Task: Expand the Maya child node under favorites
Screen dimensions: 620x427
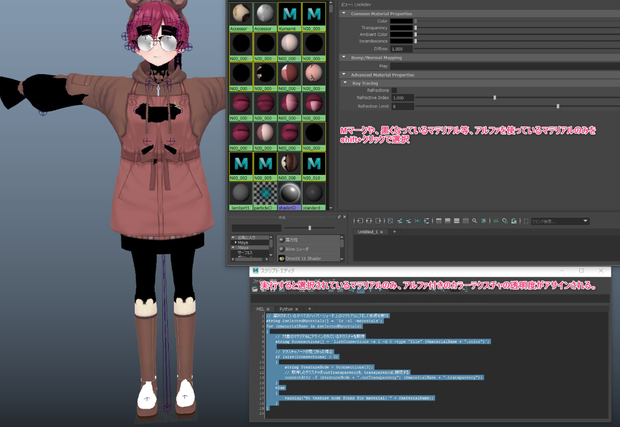Action: (x=235, y=242)
